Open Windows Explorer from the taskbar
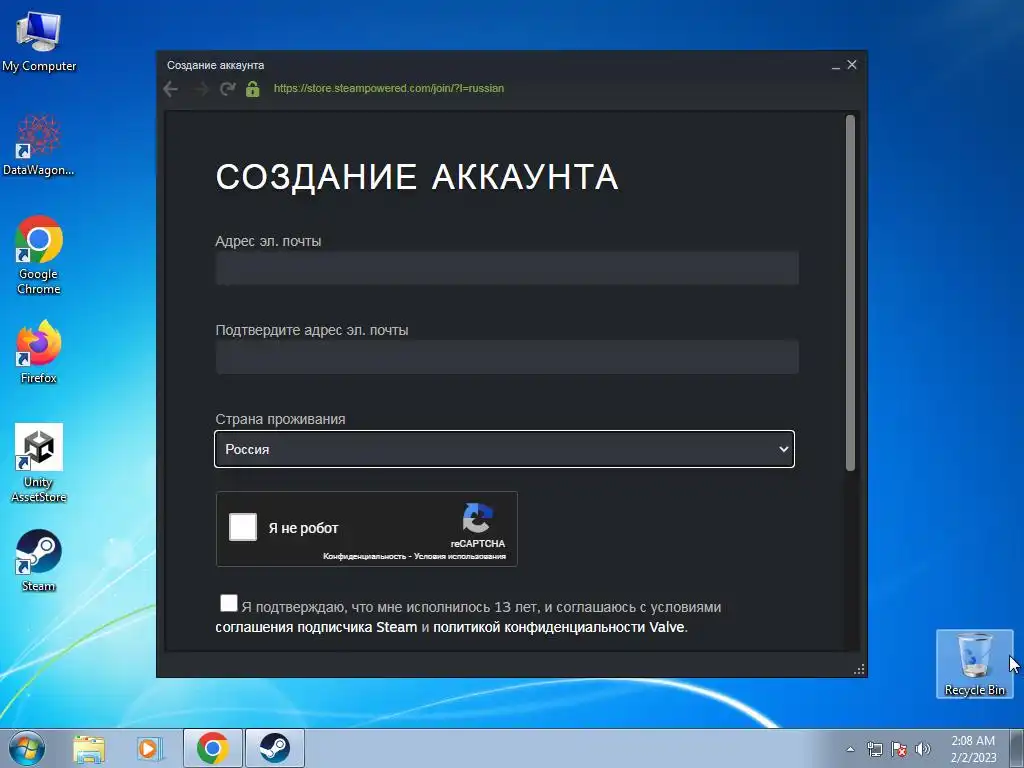Image resolution: width=1024 pixels, height=768 pixels. (x=89, y=748)
